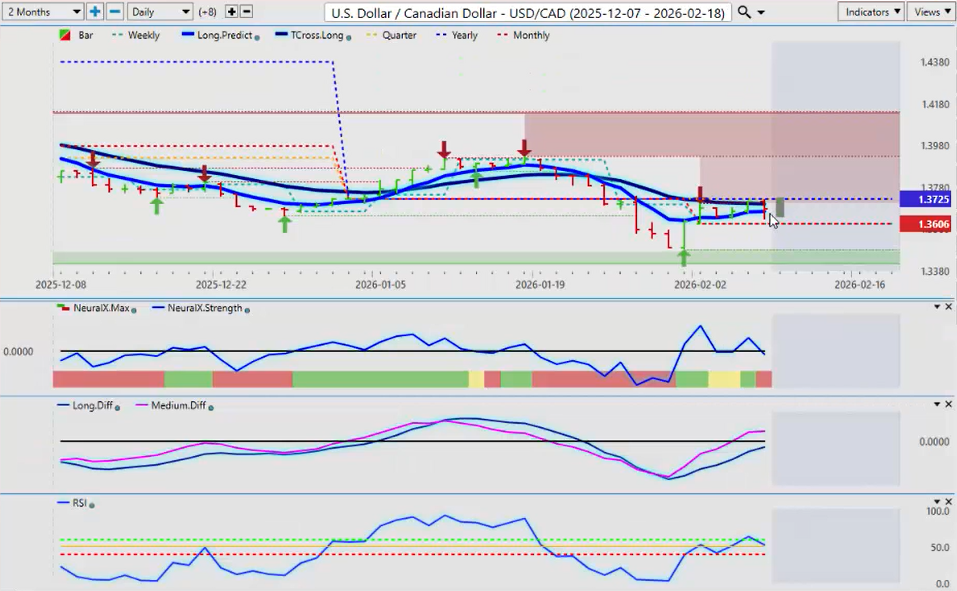Open the 2 Months time range dropdown
This screenshot has height=591, width=957.
click(43, 12)
